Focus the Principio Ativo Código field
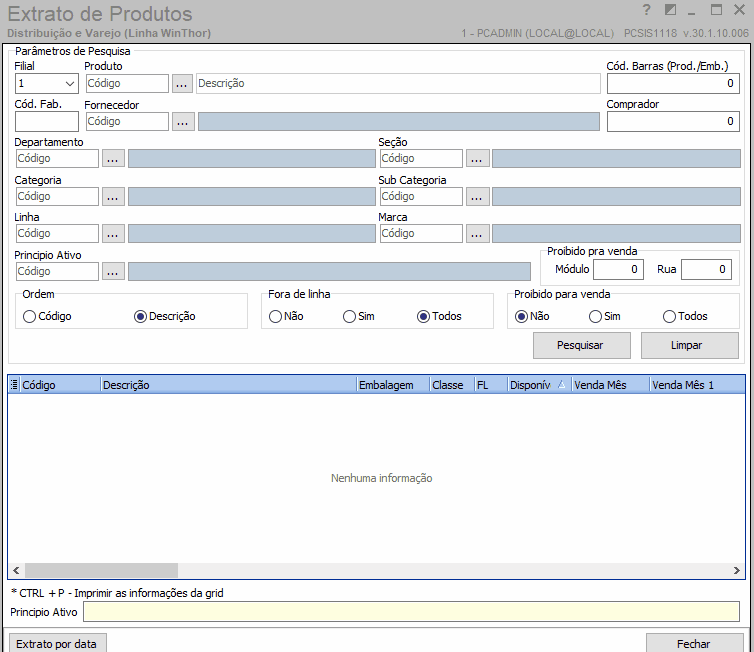754x652 pixels. (x=57, y=272)
